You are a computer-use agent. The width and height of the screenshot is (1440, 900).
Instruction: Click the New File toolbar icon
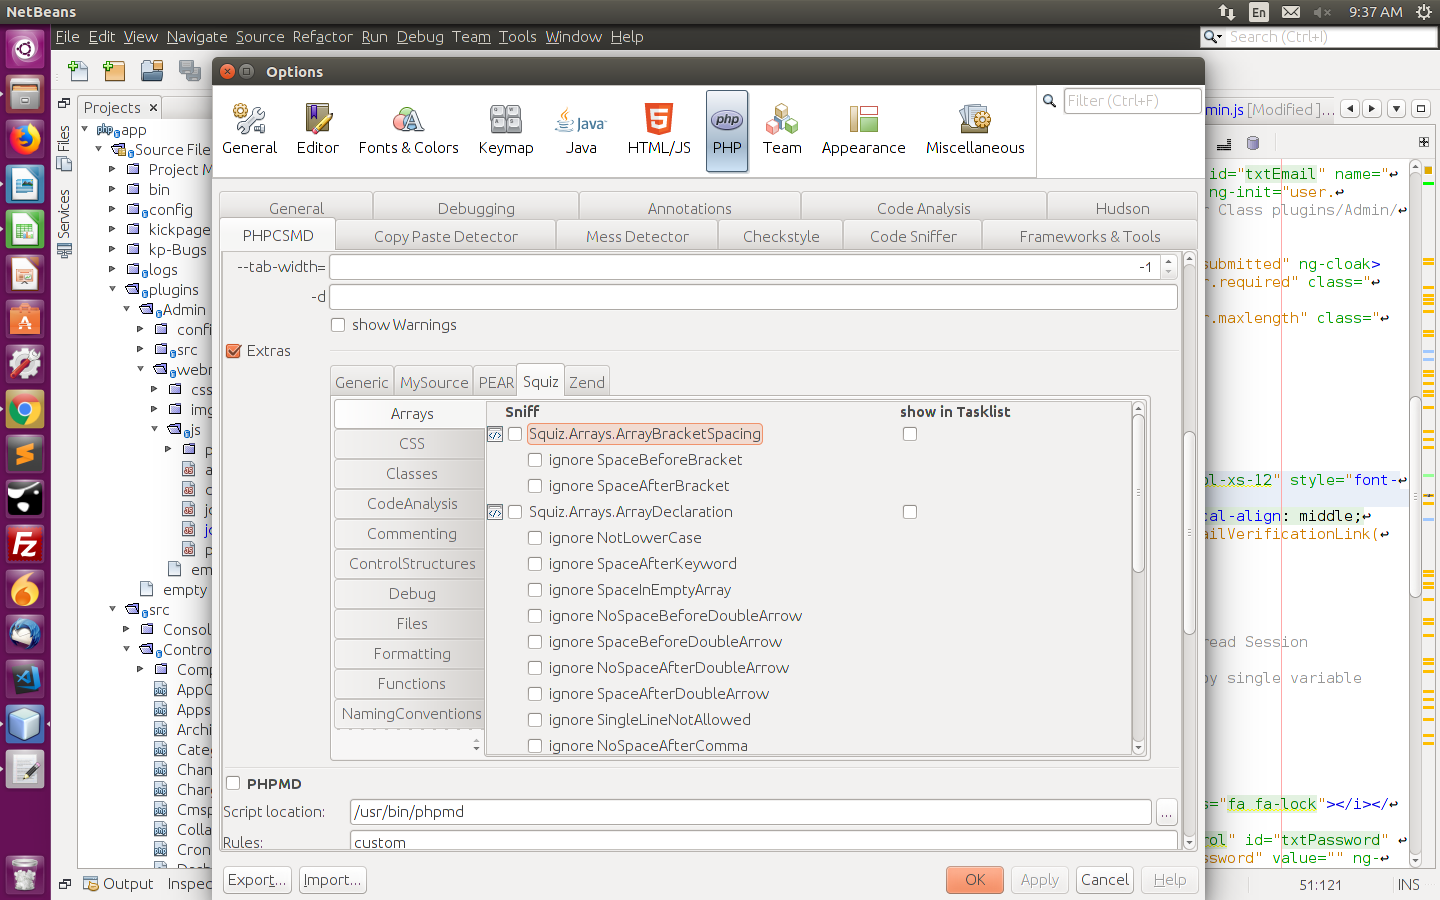tap(78, 71)
